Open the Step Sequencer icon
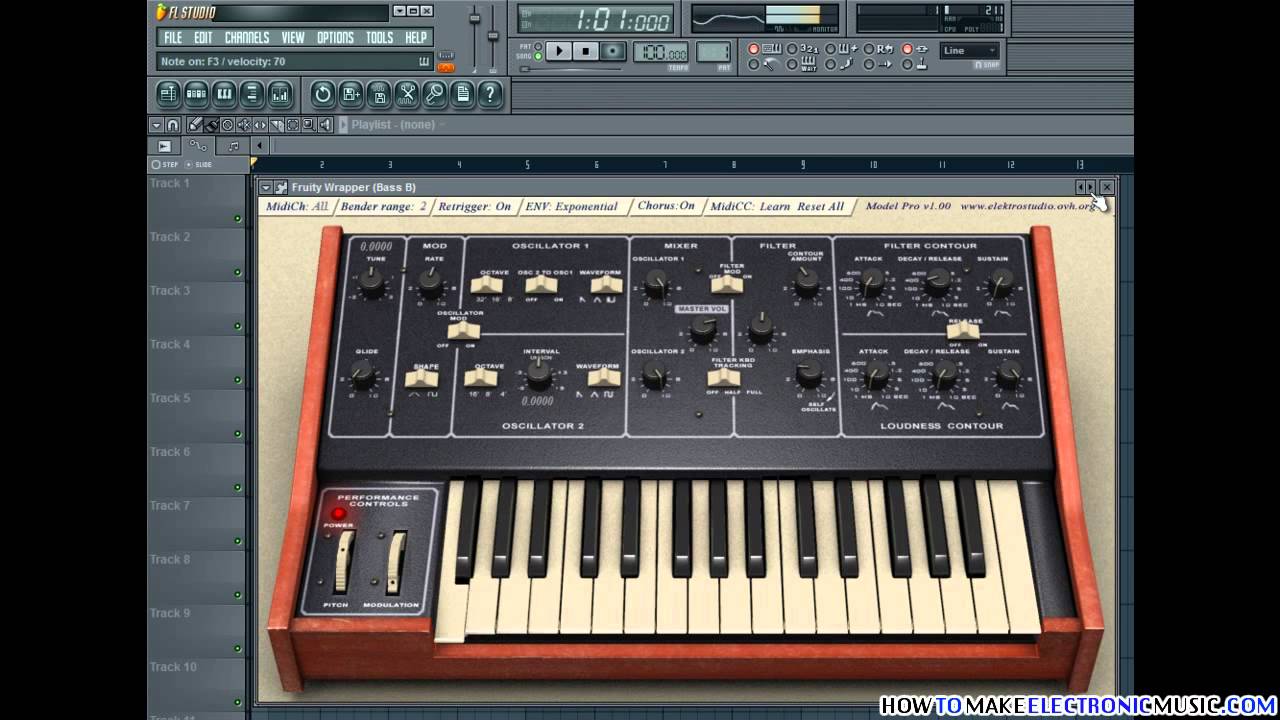 [196, 95]
